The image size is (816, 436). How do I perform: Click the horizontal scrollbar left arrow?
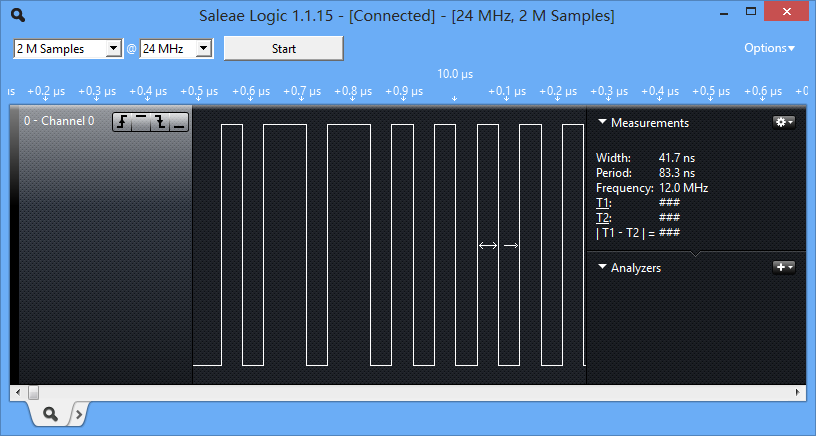point(18,392)
